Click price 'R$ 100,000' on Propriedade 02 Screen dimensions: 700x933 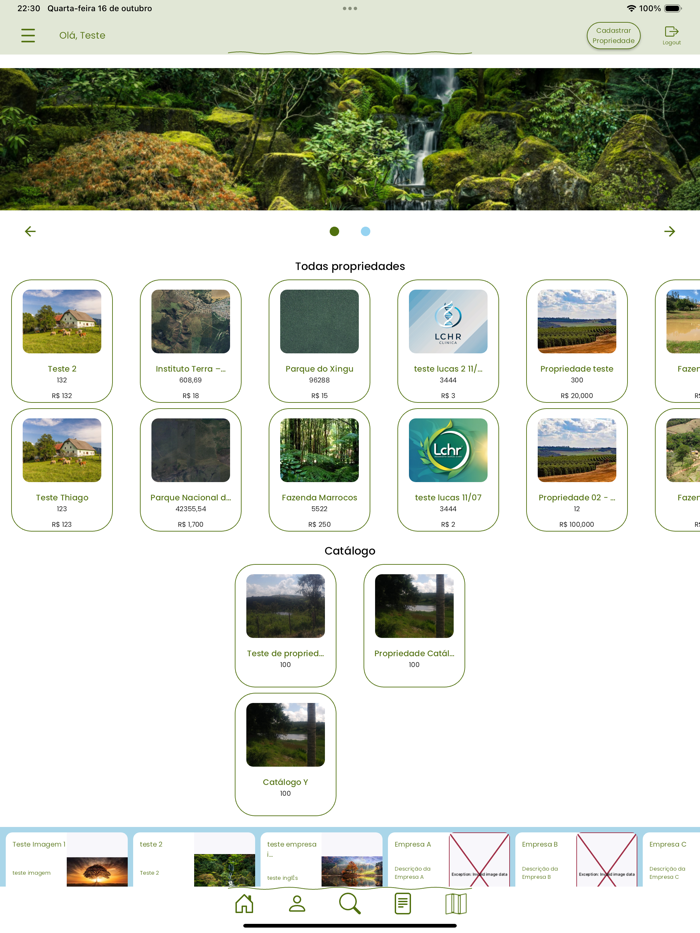[x=577, y=524]
